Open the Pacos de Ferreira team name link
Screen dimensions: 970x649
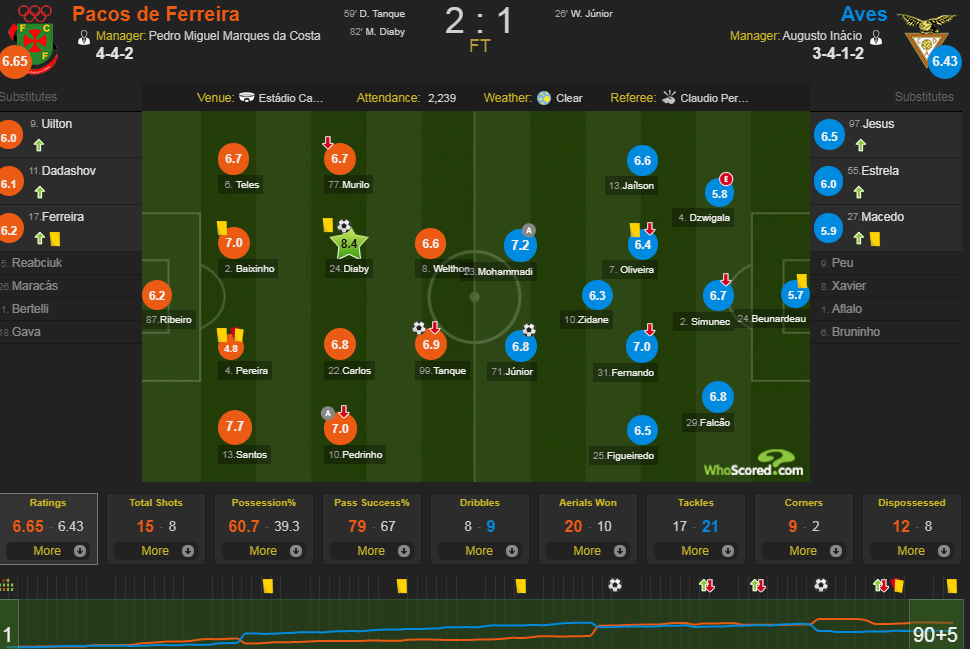click(x=156, y=14)
